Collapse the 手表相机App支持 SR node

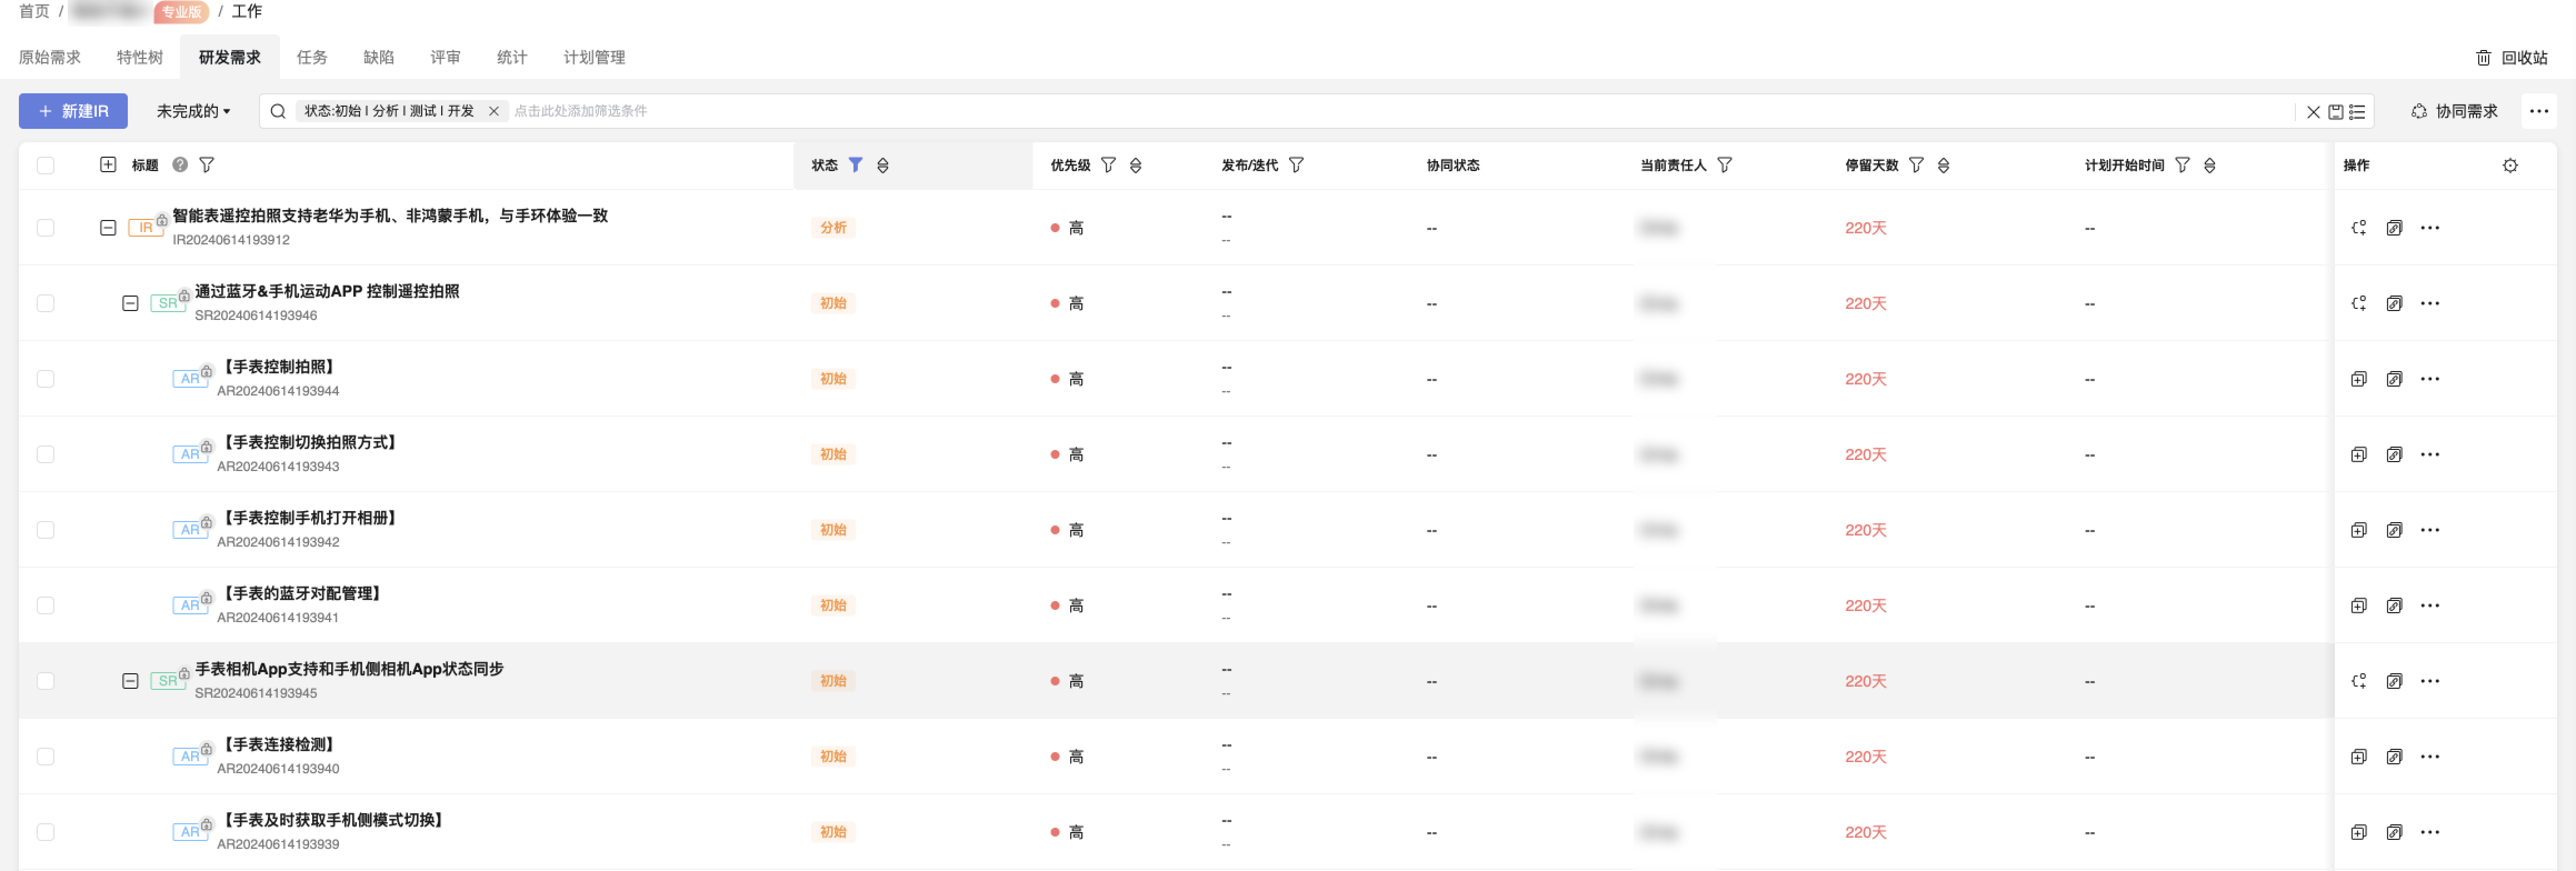click(130, 681)
